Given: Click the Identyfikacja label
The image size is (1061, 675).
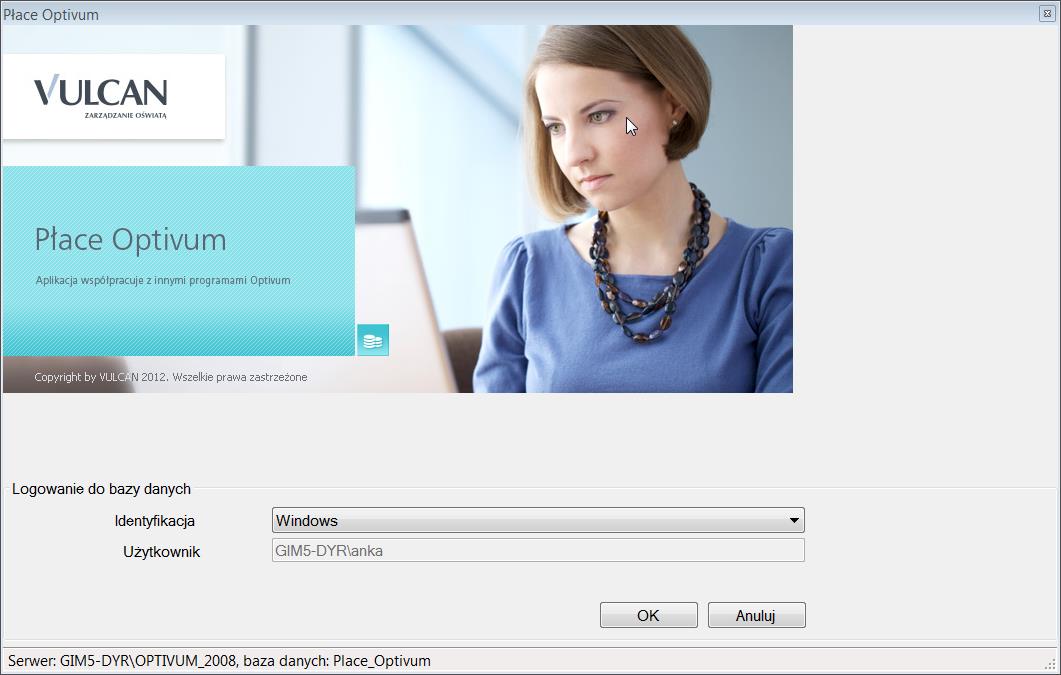Looking at the screenshot, I should pos(155,521).
